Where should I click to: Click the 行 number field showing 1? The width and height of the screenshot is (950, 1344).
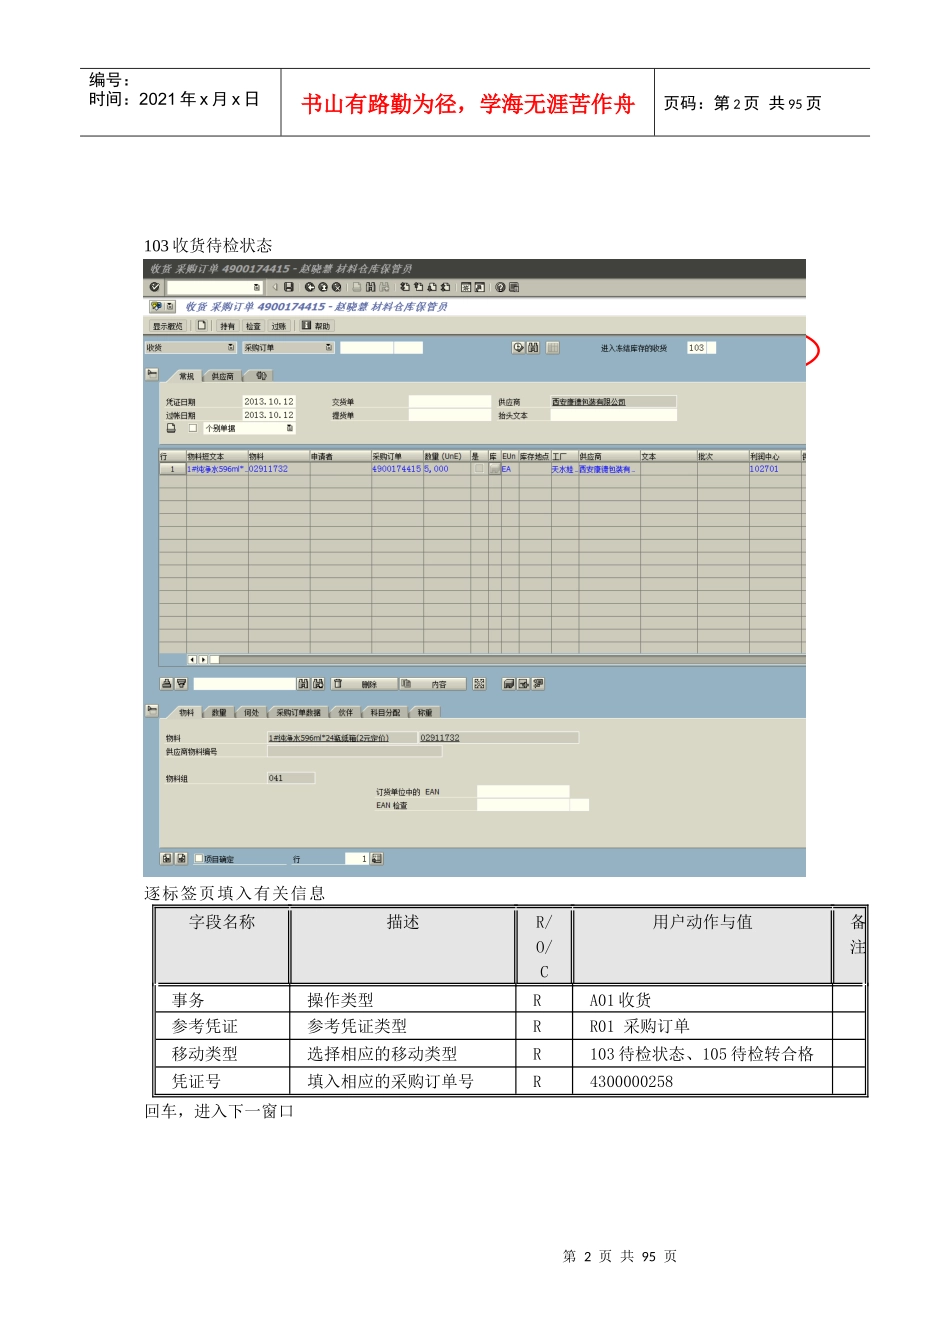[x=358, y=859]
